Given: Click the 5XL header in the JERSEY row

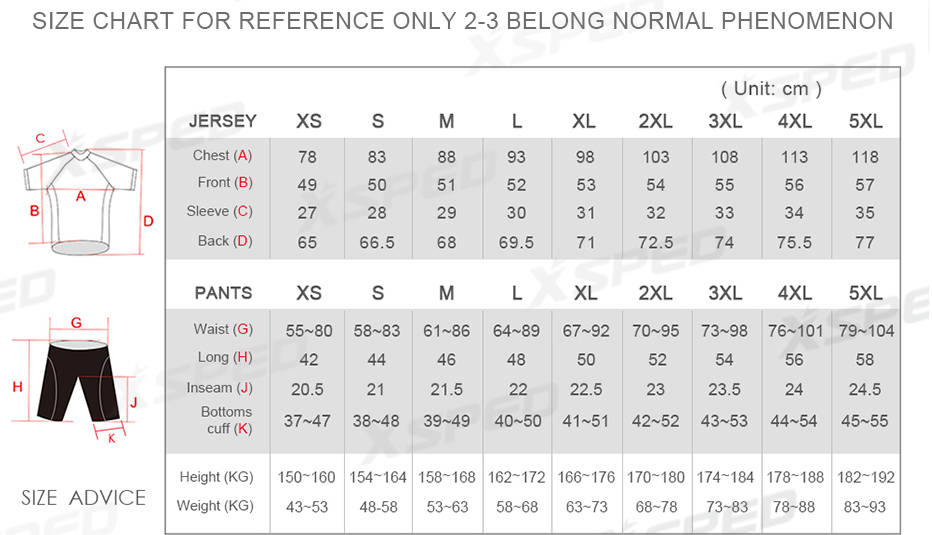Looking at the screenshot, I should tap(865, 121).
